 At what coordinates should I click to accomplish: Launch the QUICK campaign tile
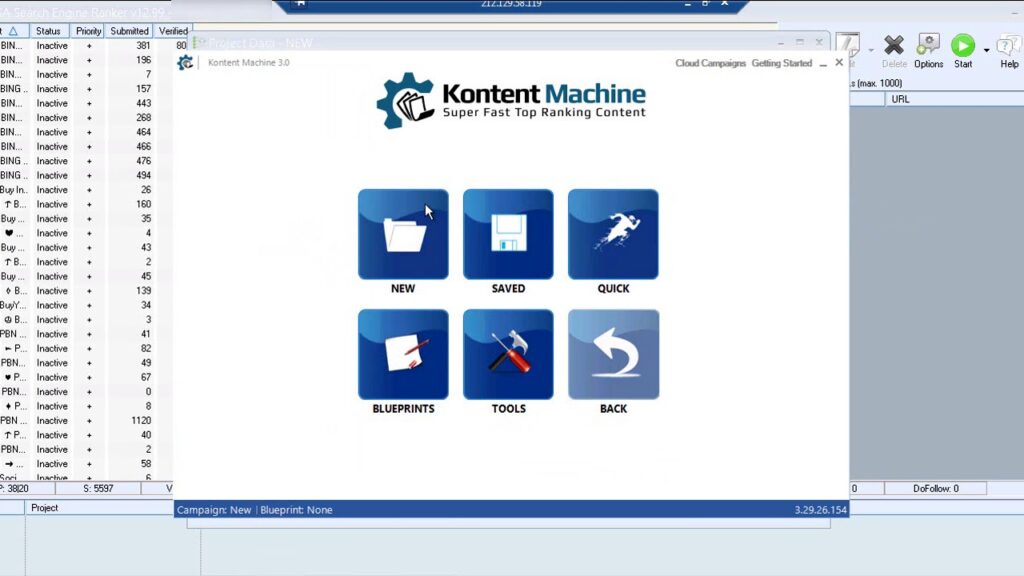[613, 234]
